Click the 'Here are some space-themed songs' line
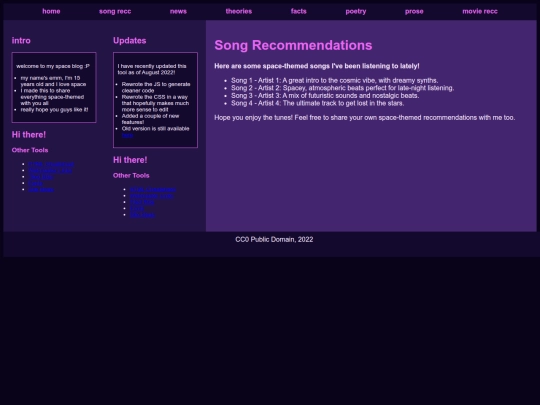Image resolution: width=540 pixels, height=405 pixels. [x=317, y=66]
